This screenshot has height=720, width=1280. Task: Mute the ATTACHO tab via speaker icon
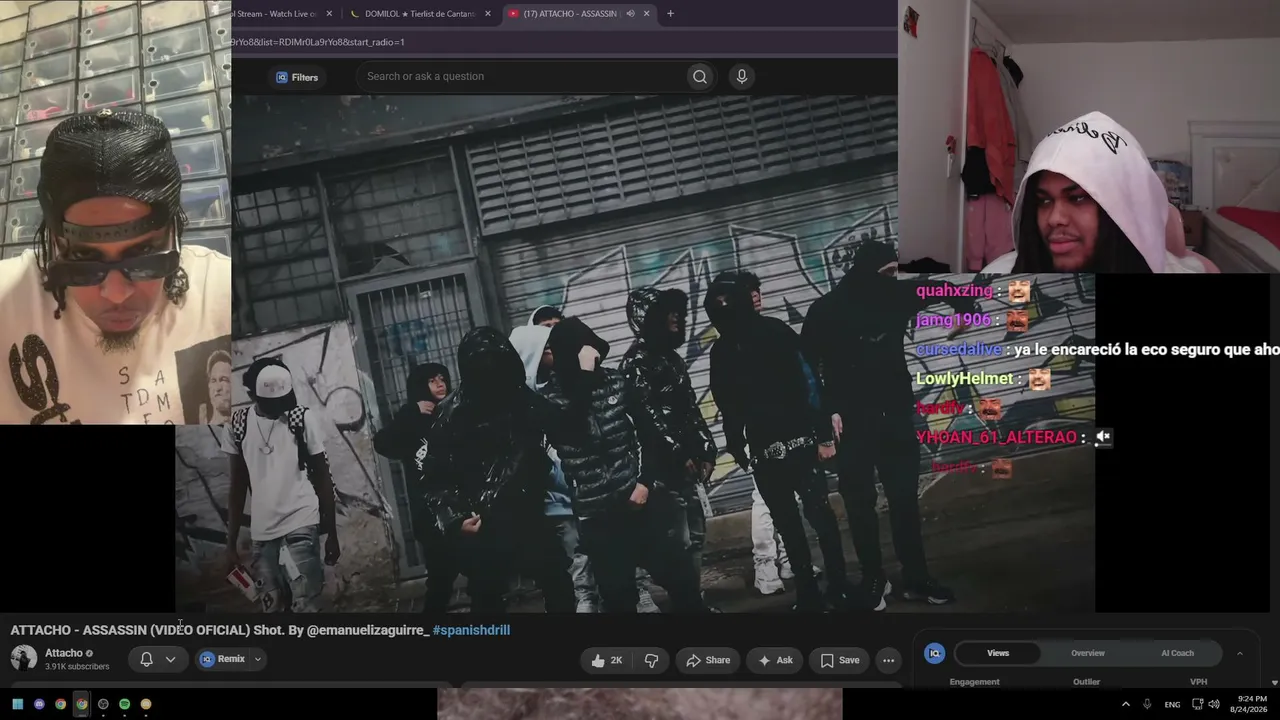(630, 14)
